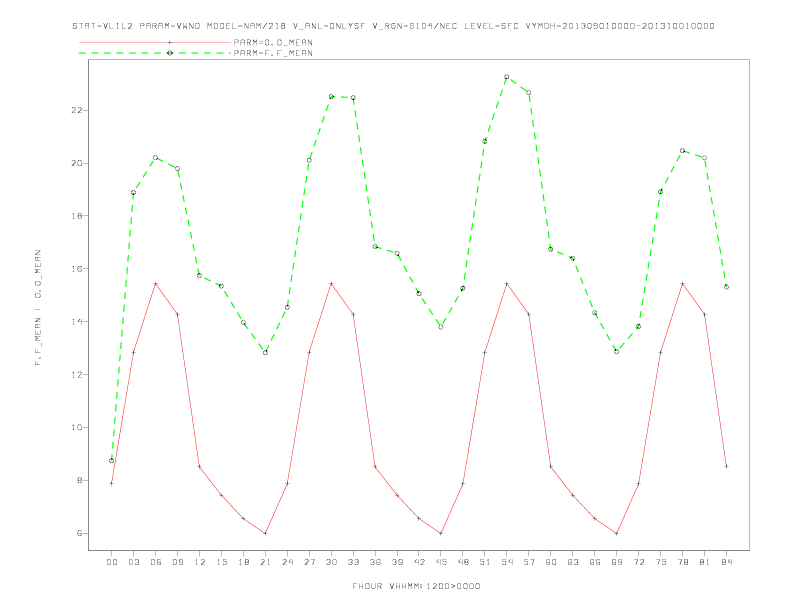
Task: Click red O.O_MEAN minimum marker at hour 45
Action: [x=441, y=533]
